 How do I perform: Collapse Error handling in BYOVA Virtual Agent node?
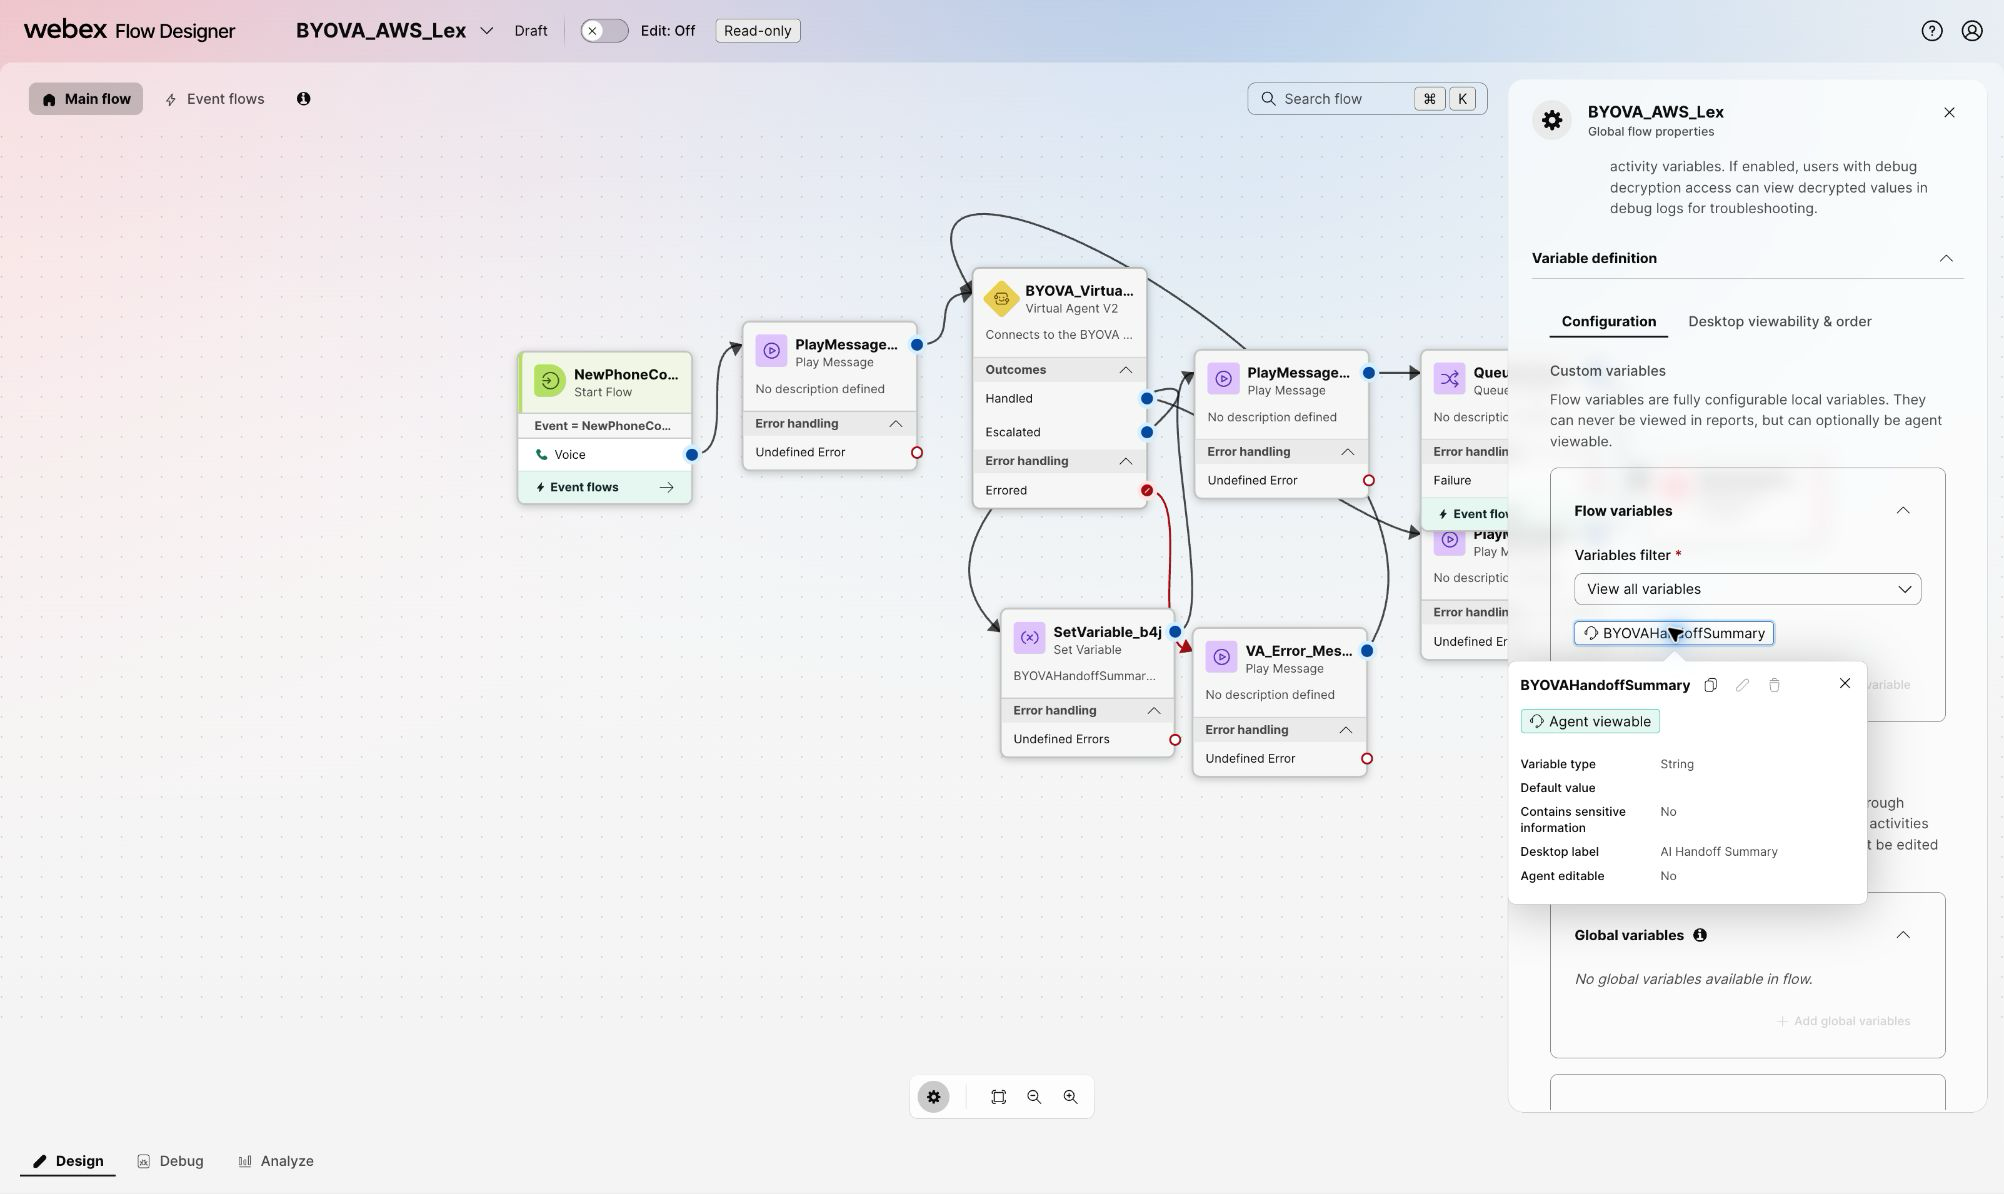point(1125,461)
